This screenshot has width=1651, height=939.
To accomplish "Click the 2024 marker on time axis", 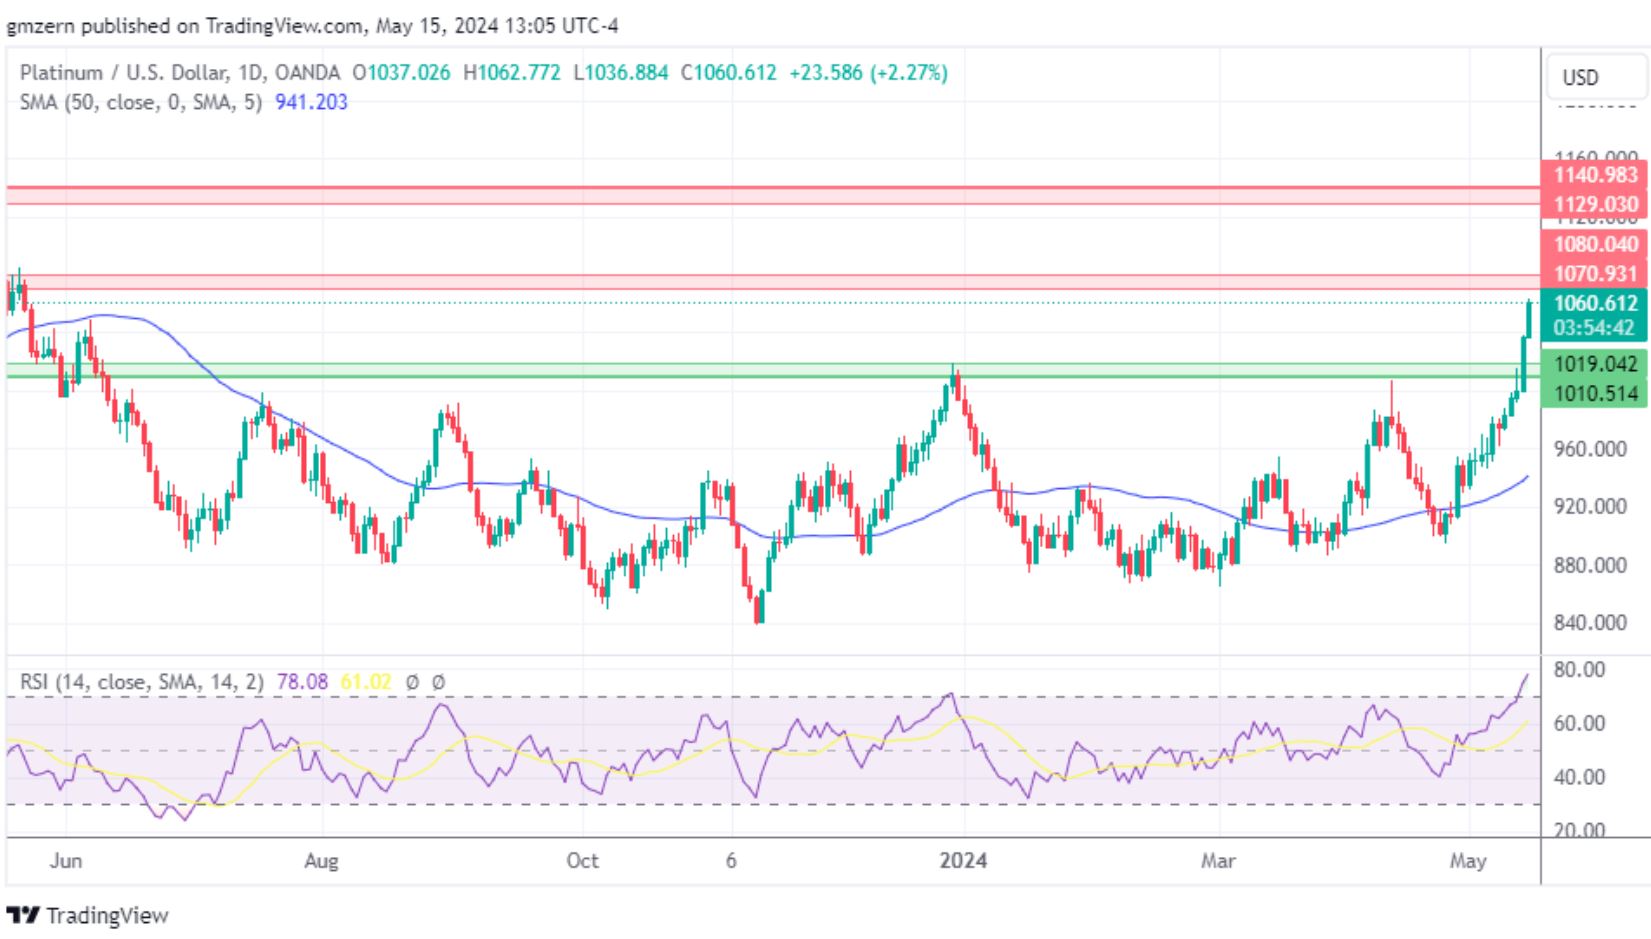I will pos(963,861).
